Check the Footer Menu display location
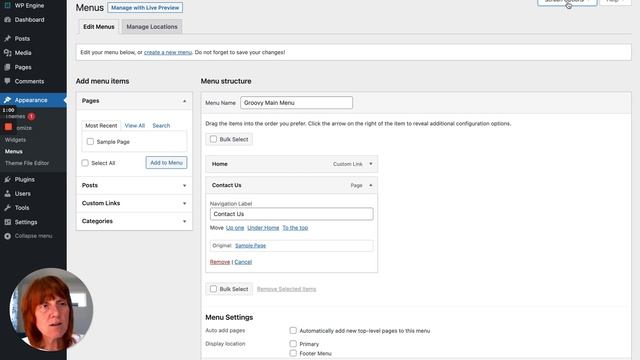 pyautogui.click(x=293, y=353)
